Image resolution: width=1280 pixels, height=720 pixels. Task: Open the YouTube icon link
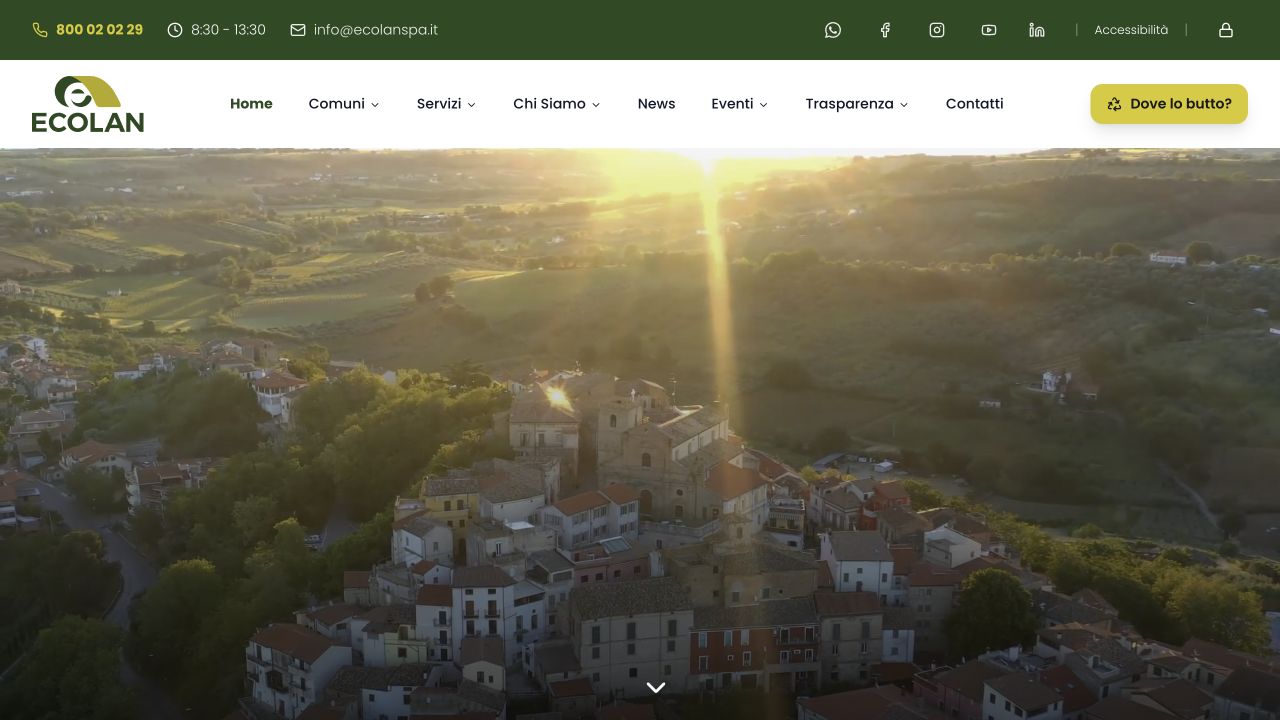click(989, 30)
